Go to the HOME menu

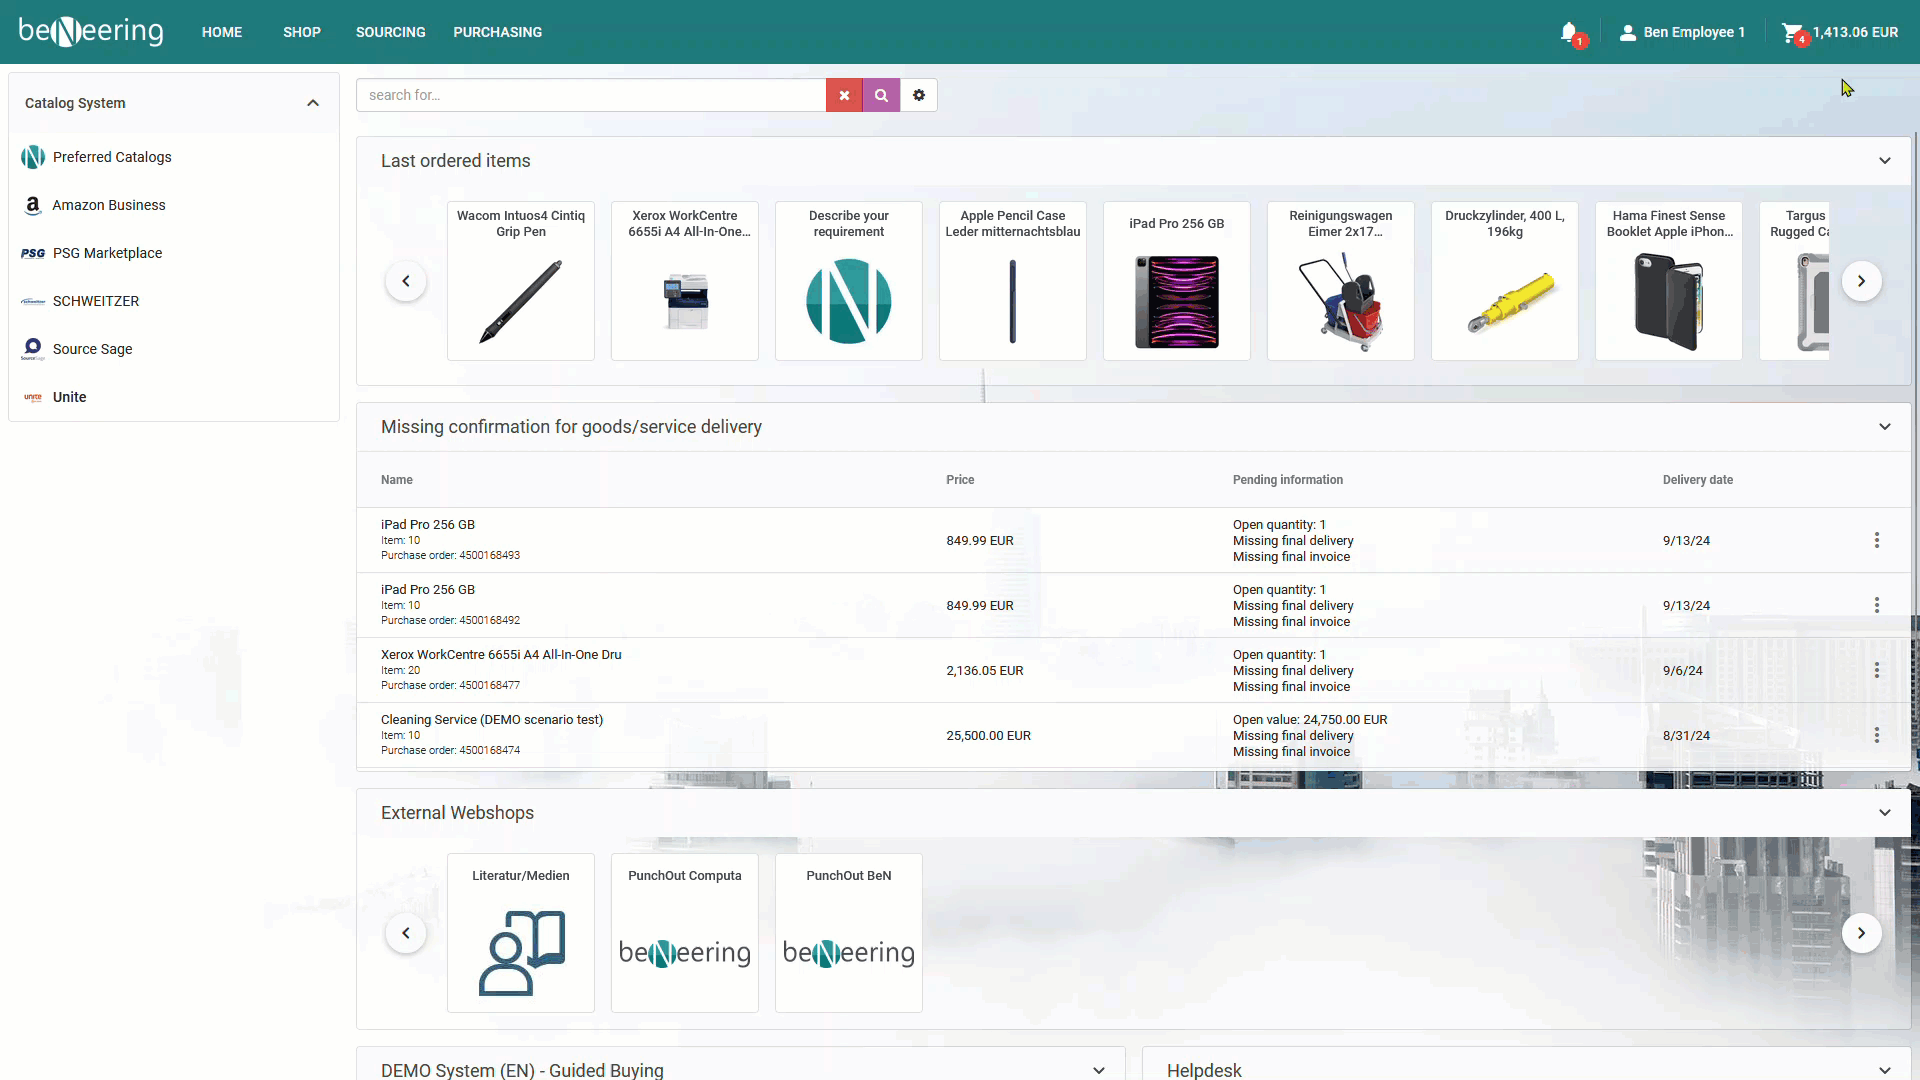[x=222, y=32]
